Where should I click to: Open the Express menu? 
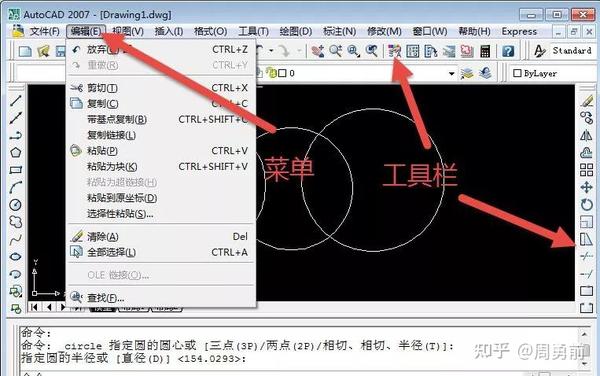point(519,31)
